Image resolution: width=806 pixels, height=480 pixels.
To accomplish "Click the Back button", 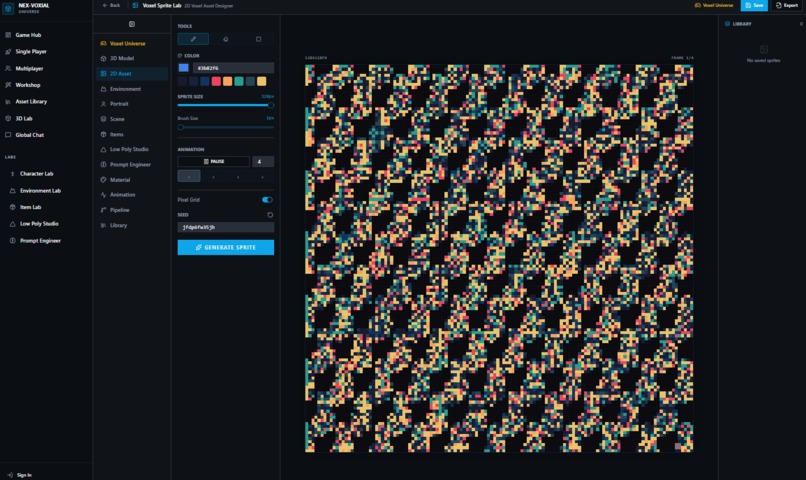I will (111, 5).
